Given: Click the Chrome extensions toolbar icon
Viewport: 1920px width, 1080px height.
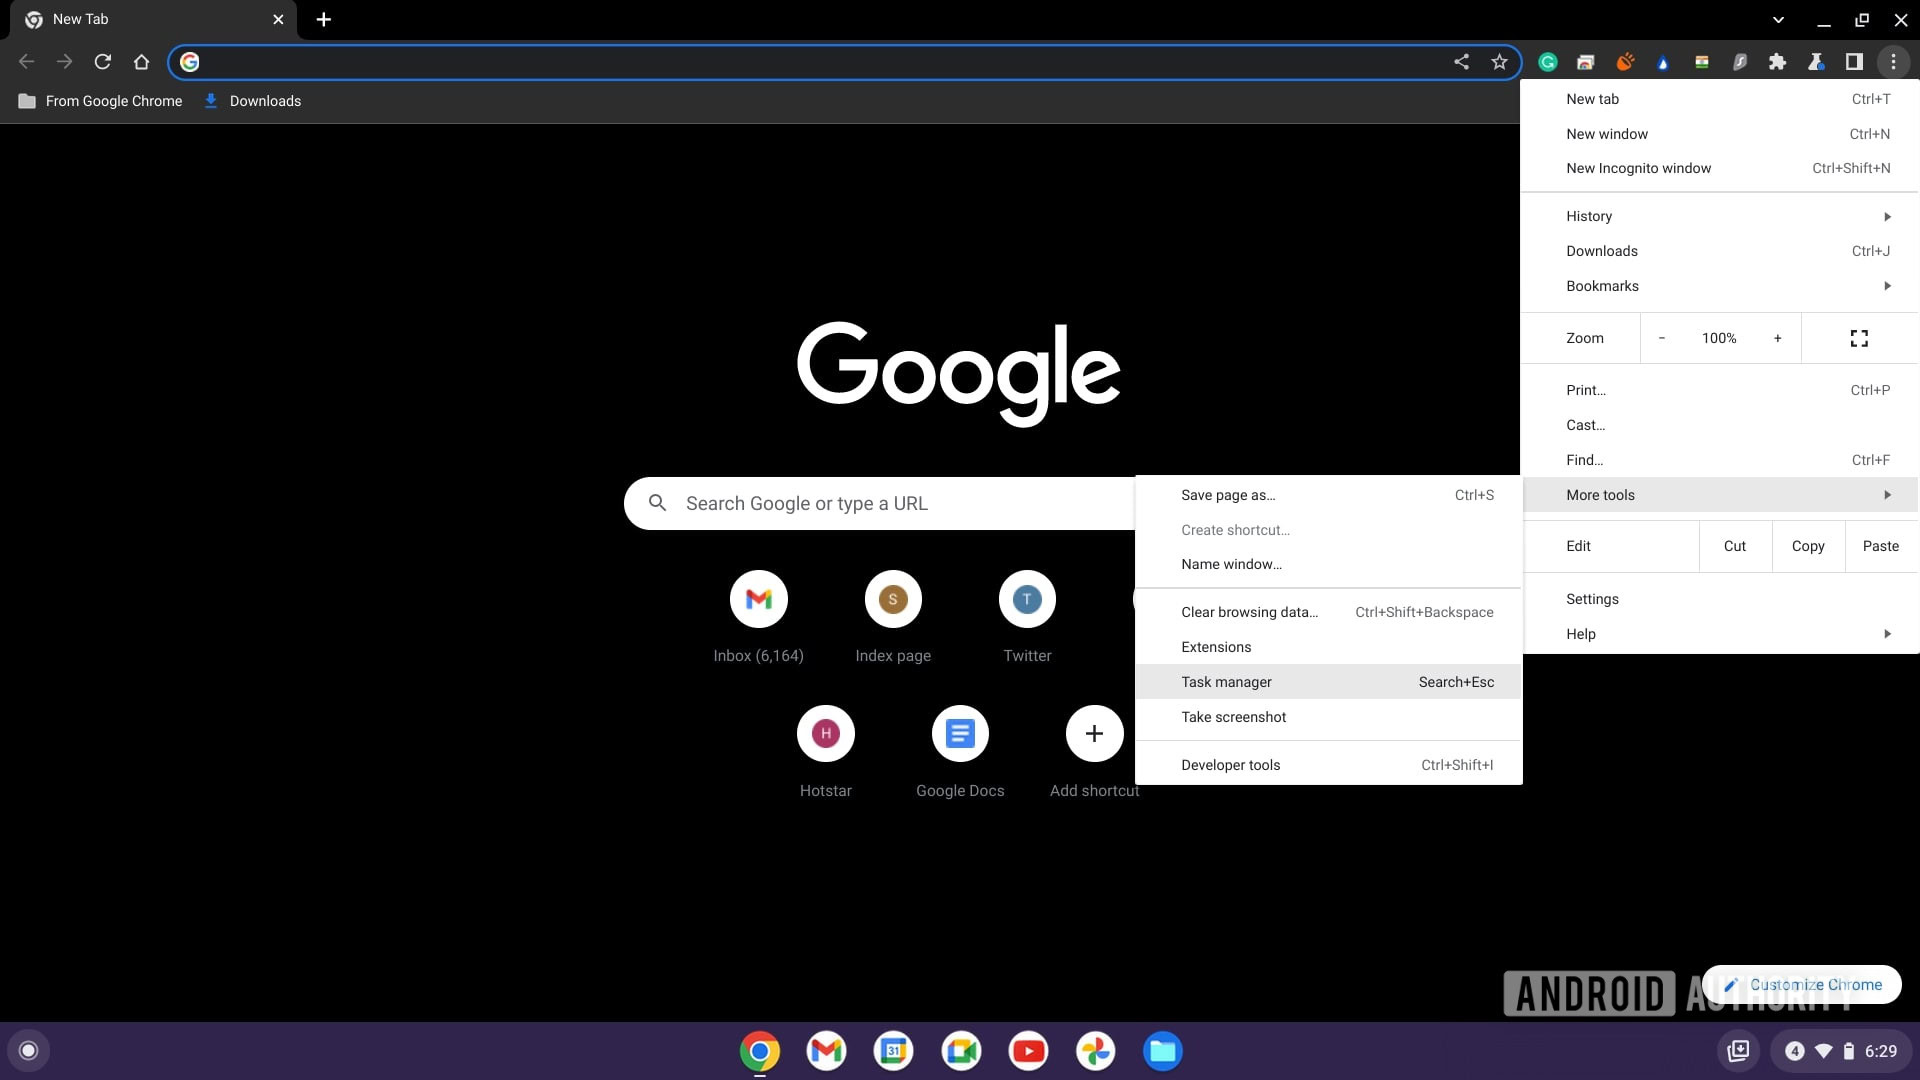Looking at the screenshot, I should click(x=1779, y=61).
